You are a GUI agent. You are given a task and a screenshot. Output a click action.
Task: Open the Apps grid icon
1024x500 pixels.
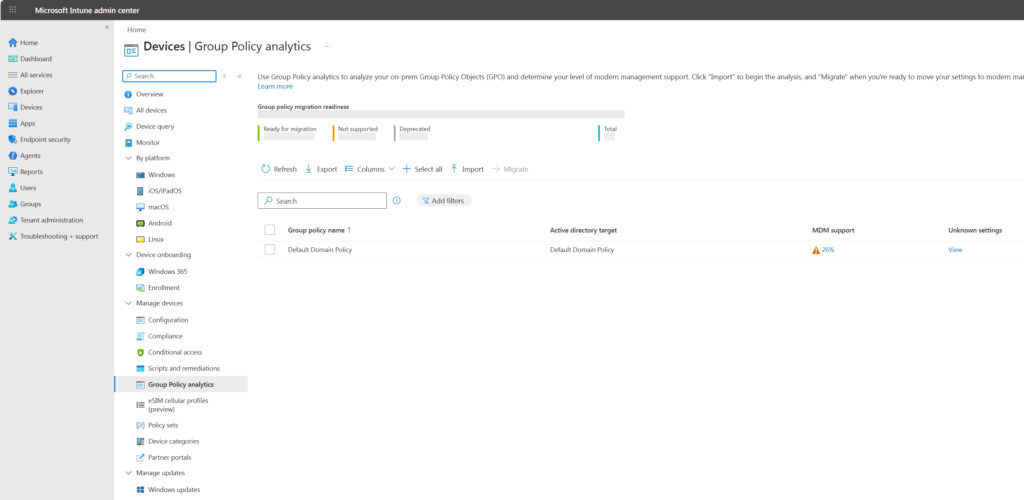pyautogui.click(x=12, y=123)
